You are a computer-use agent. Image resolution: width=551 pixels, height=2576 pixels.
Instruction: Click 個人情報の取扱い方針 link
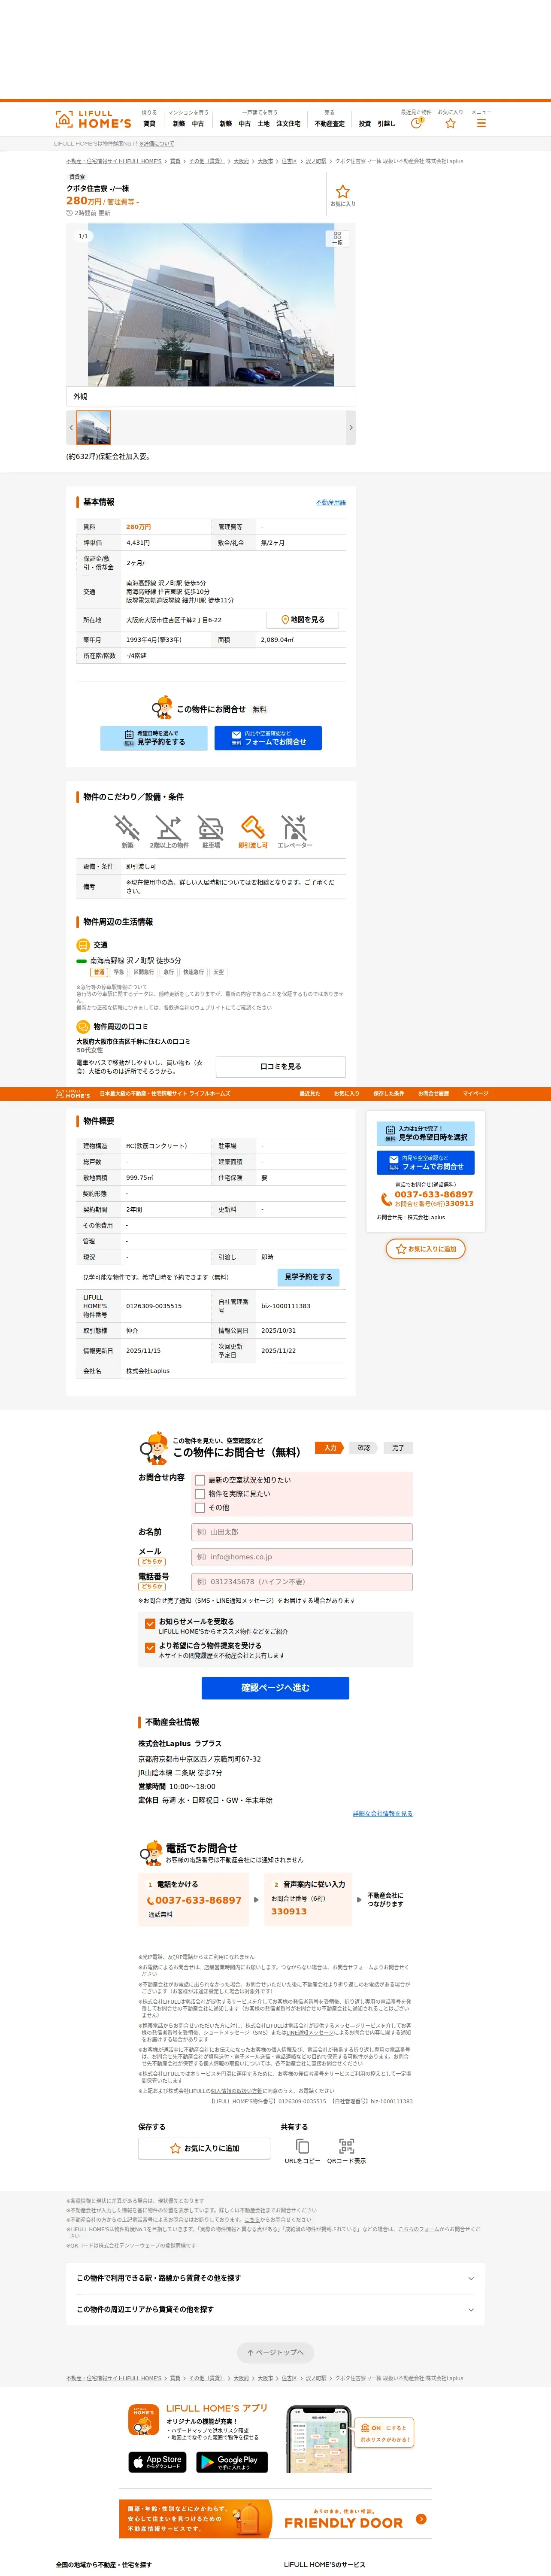(x=236, y=2090)
